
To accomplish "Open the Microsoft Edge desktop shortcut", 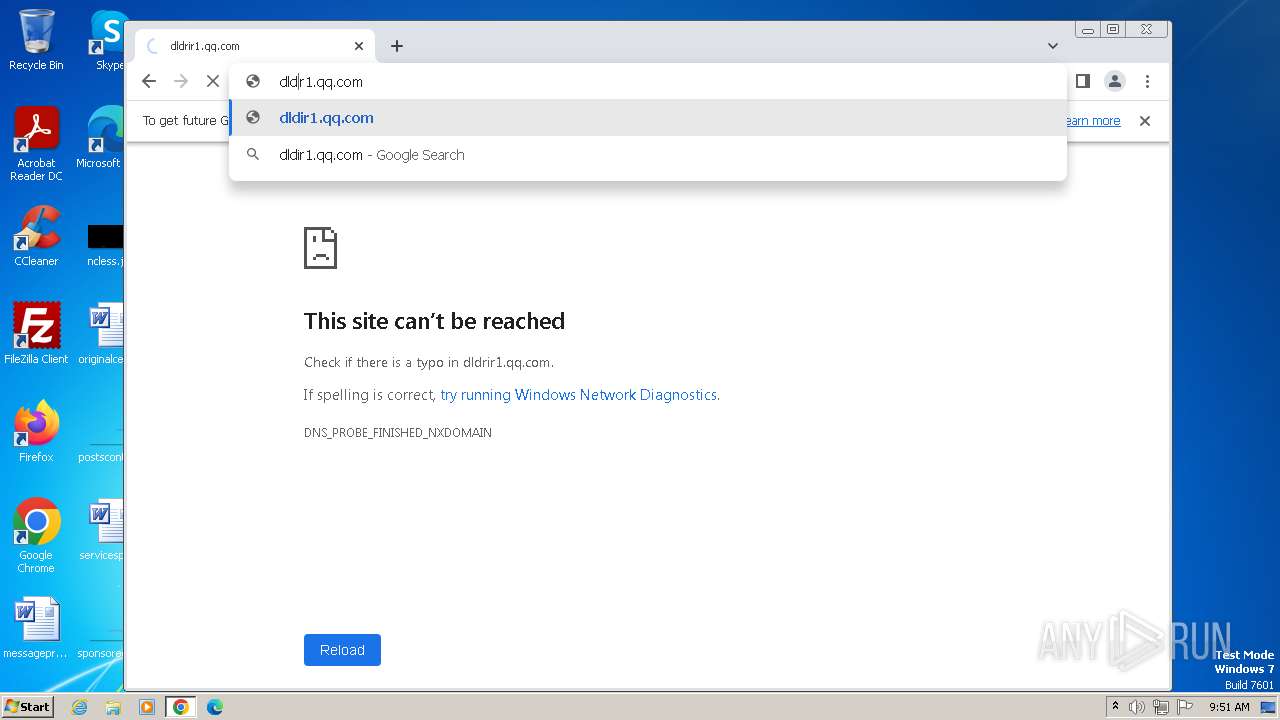I will 104,138.
